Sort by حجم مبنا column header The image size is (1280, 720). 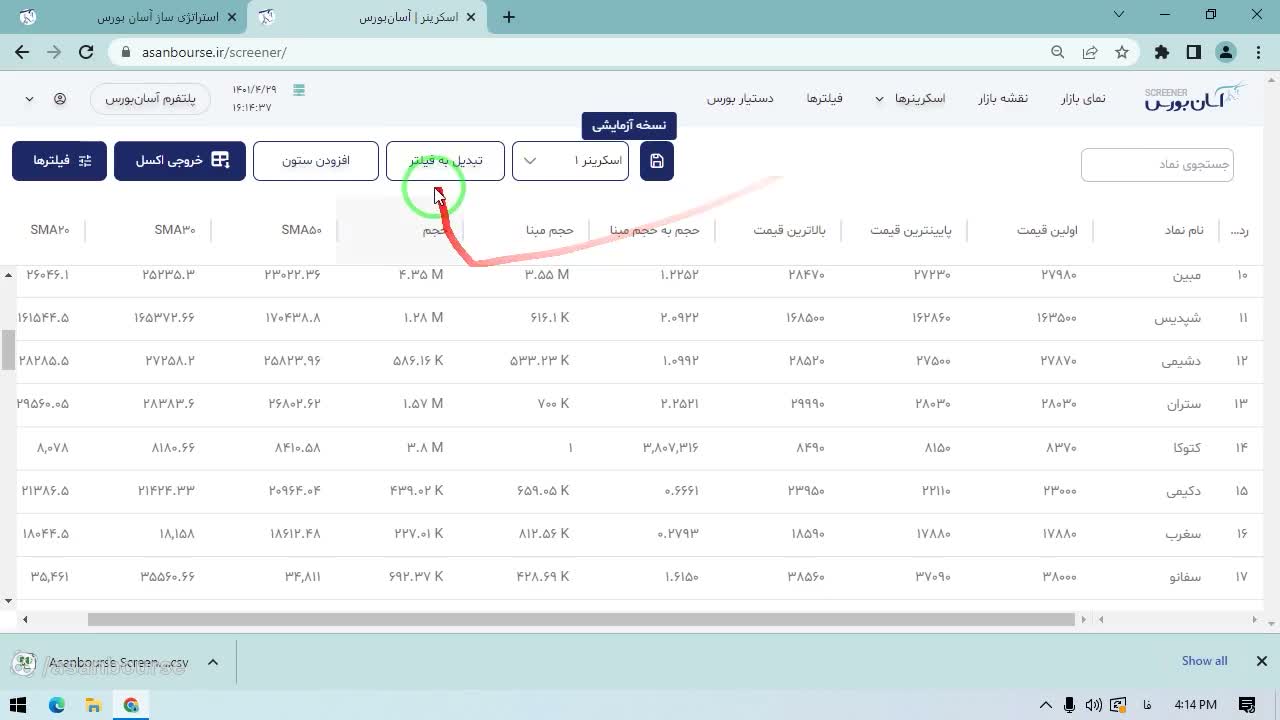click(550, 230)
